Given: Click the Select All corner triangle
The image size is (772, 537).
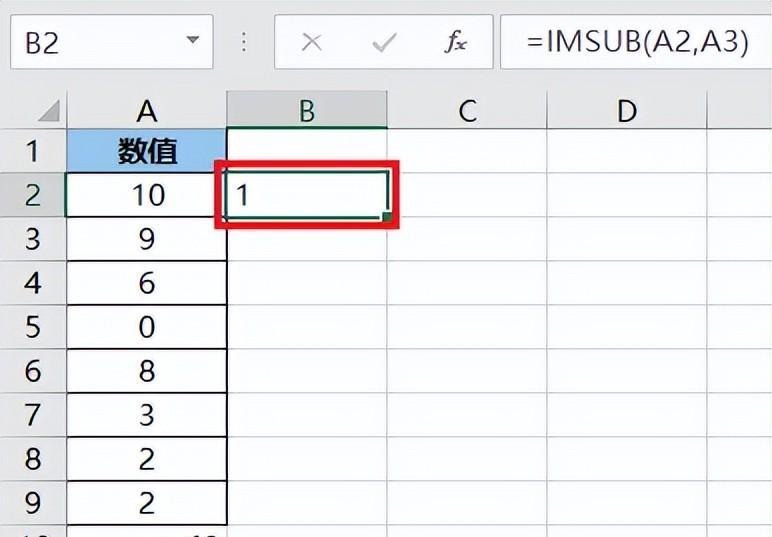Looking at the screenshot, I should click(49, 111).
